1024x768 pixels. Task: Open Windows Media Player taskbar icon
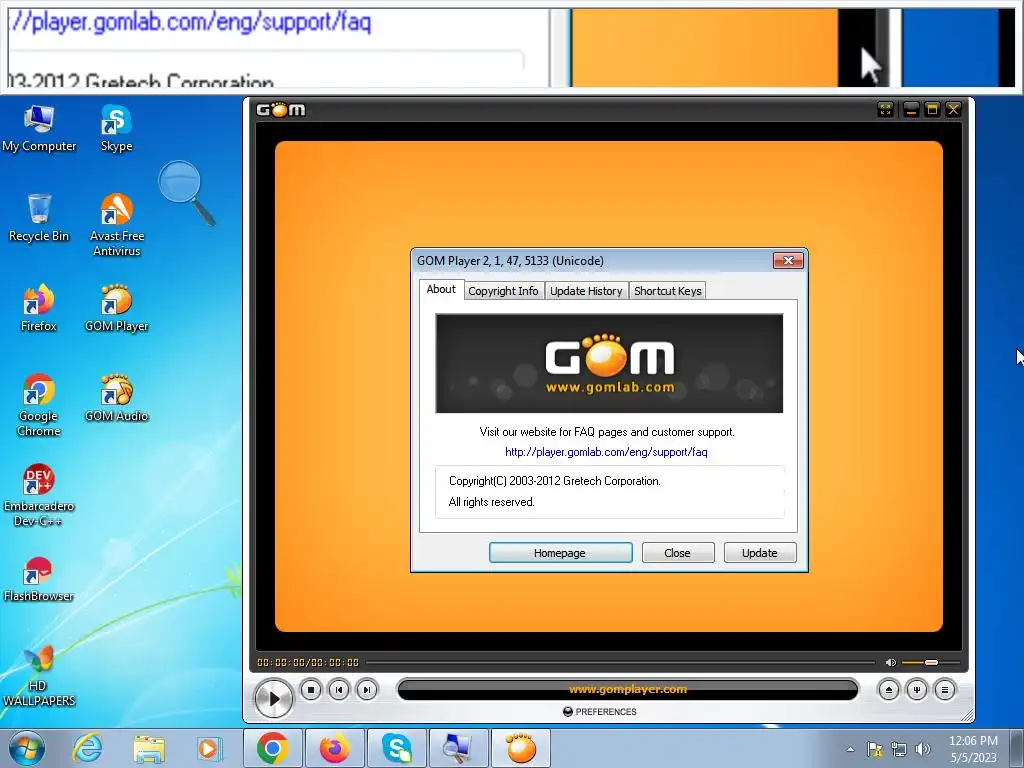pos(209,748)
